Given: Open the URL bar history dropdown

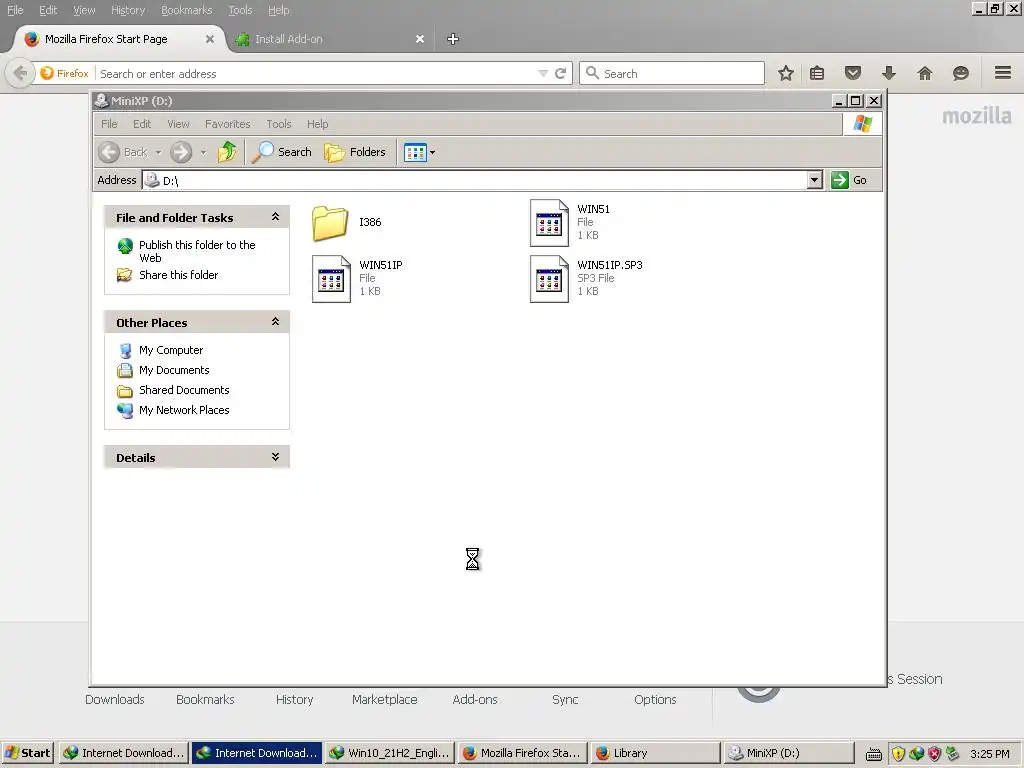Looking at the screenshot, I should (x=543, y=74).
